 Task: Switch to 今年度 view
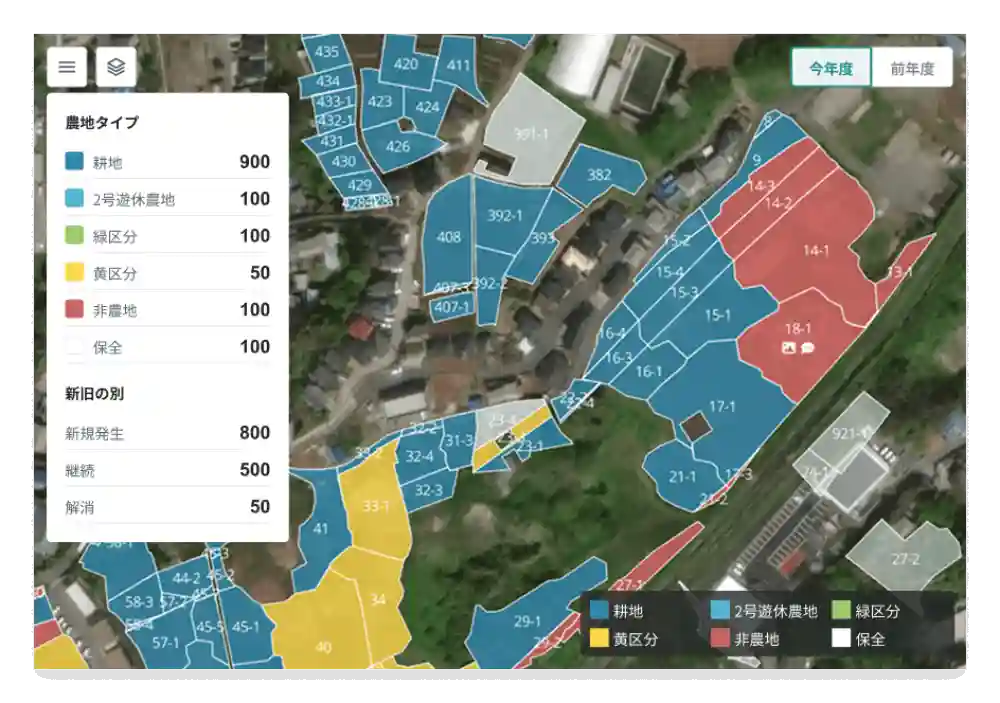coord(831,68)
